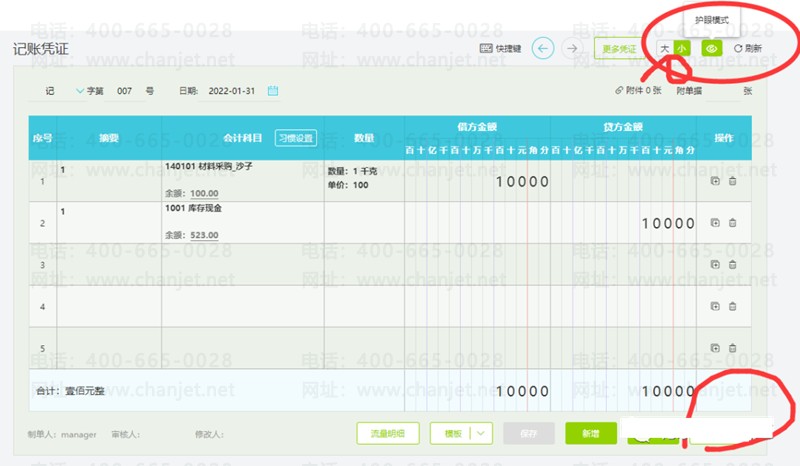Click the 会计科目 column header
800x466 pixels.
[242, 138]
